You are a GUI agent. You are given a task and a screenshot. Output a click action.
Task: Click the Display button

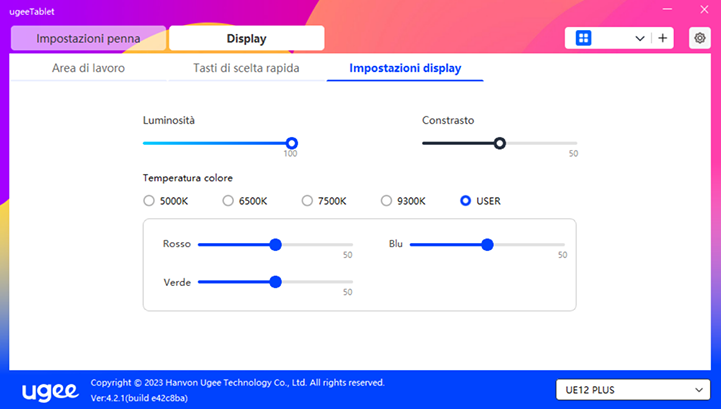click(246, 39)
